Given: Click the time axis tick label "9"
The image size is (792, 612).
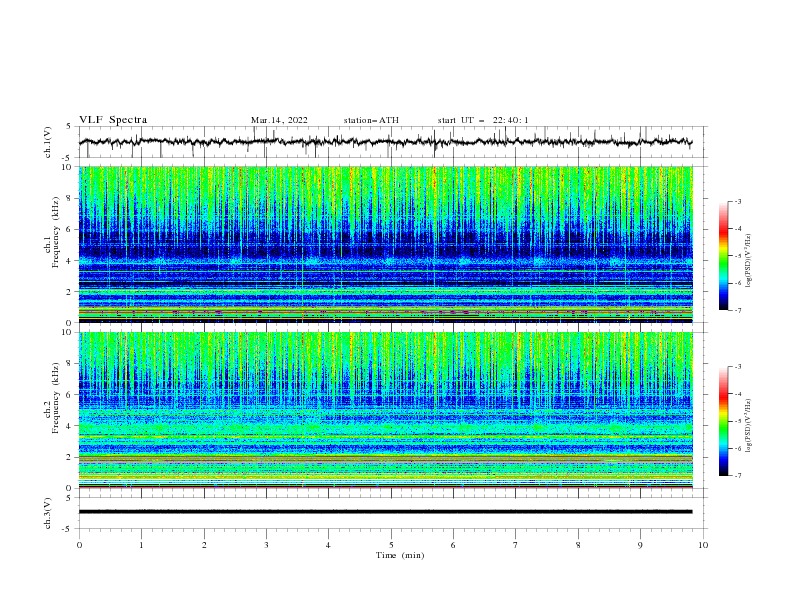Looking at the screenshot, I should (x=640, y=545).
